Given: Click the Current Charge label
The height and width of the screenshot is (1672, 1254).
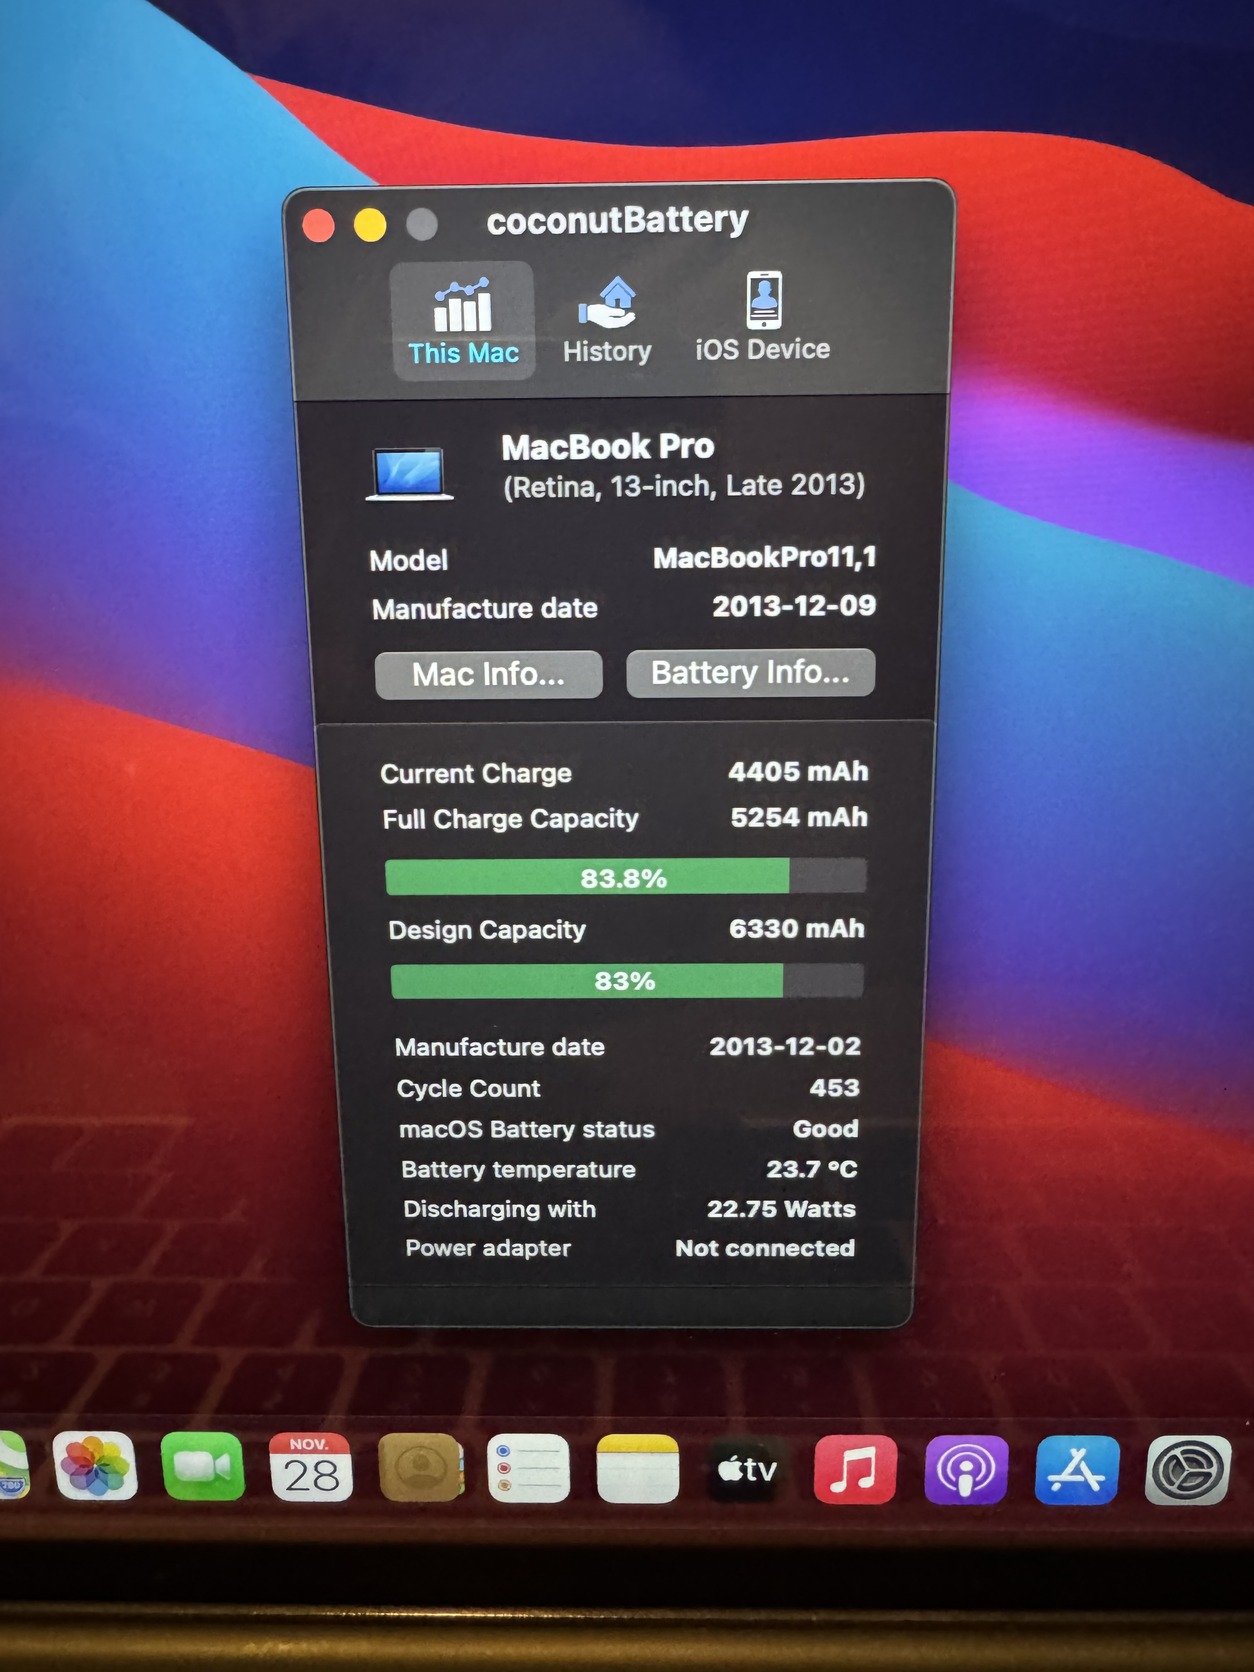Looking at the screenshot, I should click(476, 774).
